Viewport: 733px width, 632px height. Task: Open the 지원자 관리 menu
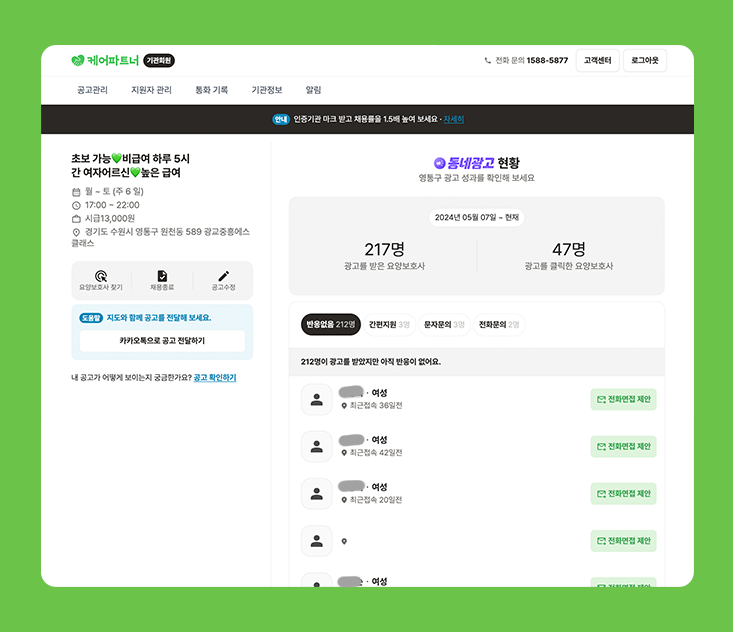point(151,90)
